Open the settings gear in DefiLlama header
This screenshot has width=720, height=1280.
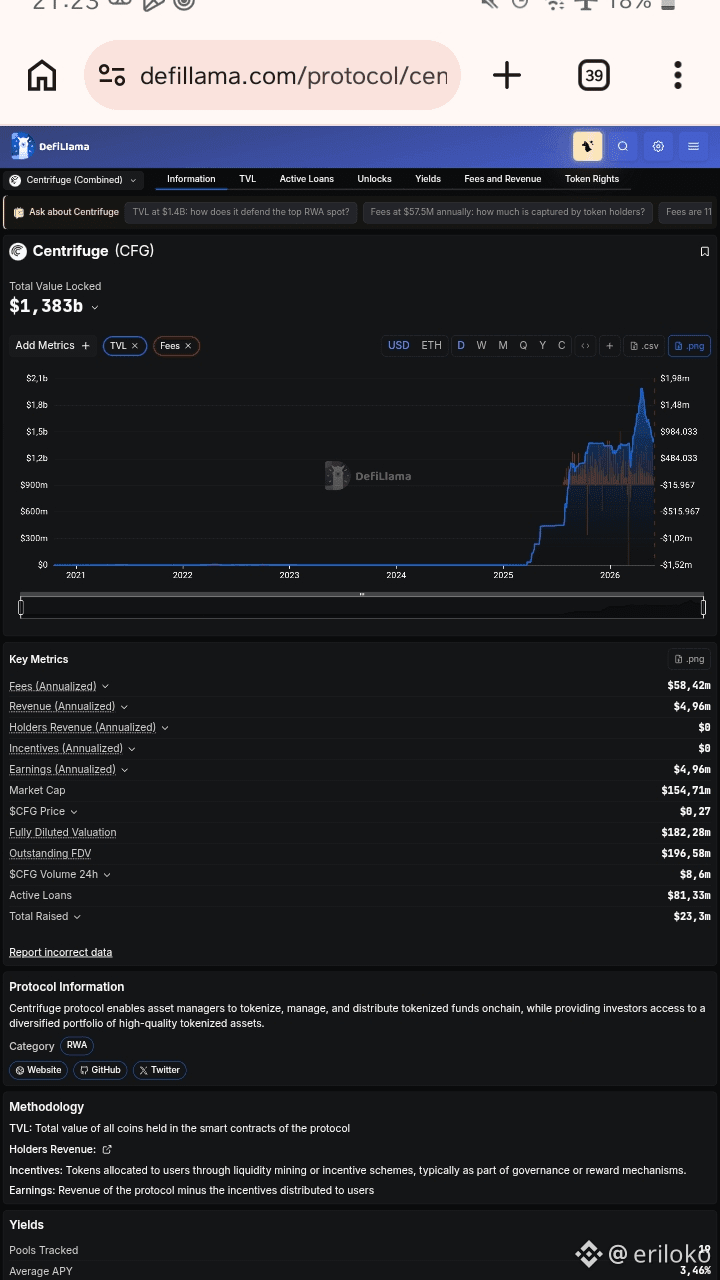[x=658, y=146]
